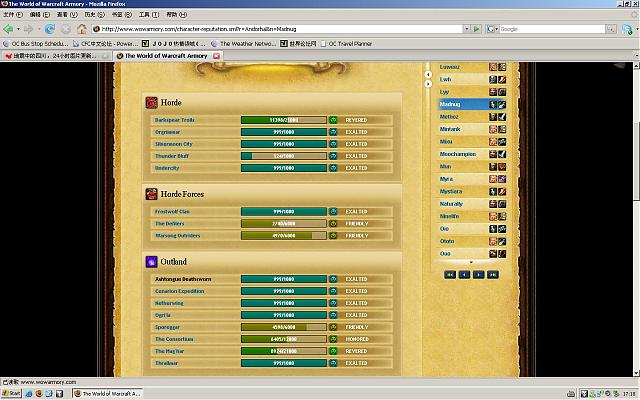
Task: Go to next page of character list
Action: coord(478,275)
